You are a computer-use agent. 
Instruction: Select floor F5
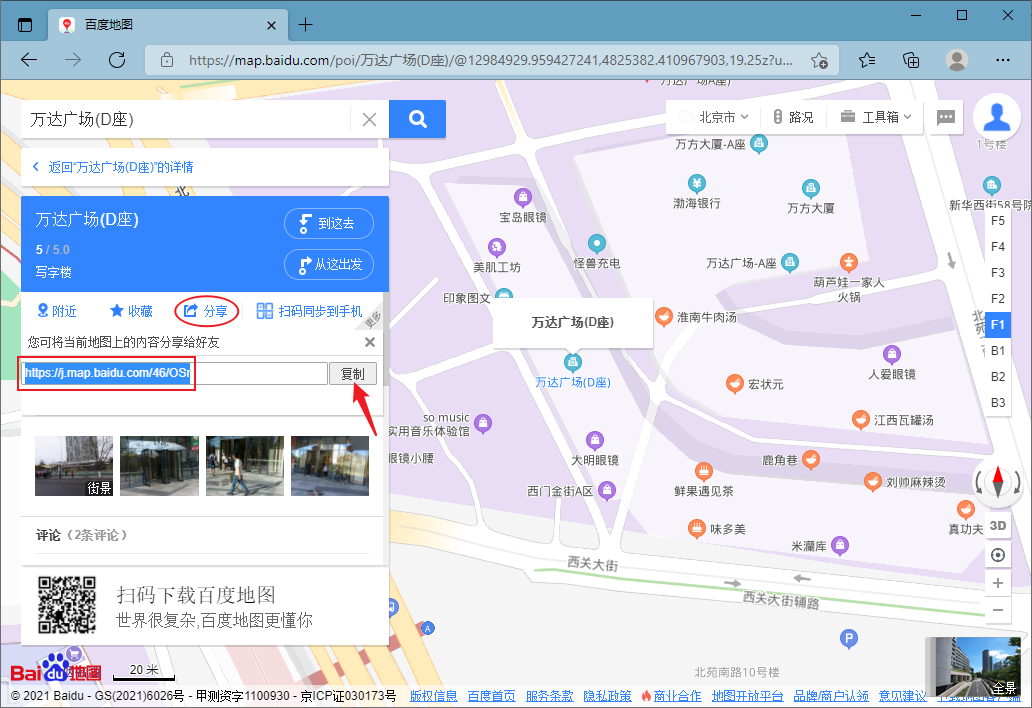998,220
